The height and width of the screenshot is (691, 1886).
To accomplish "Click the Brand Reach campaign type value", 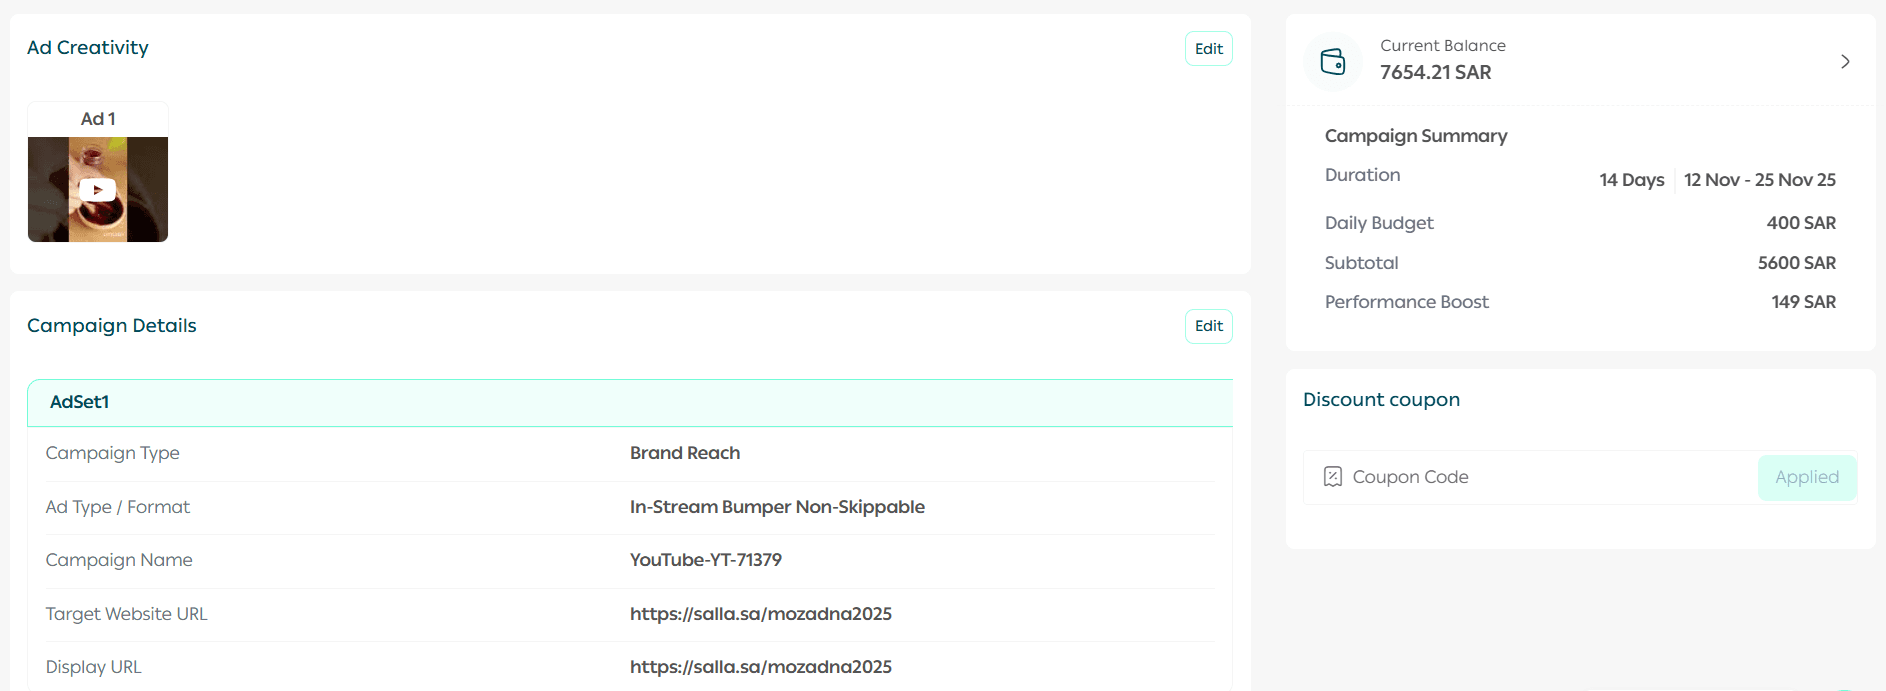I will coord(684,453).
